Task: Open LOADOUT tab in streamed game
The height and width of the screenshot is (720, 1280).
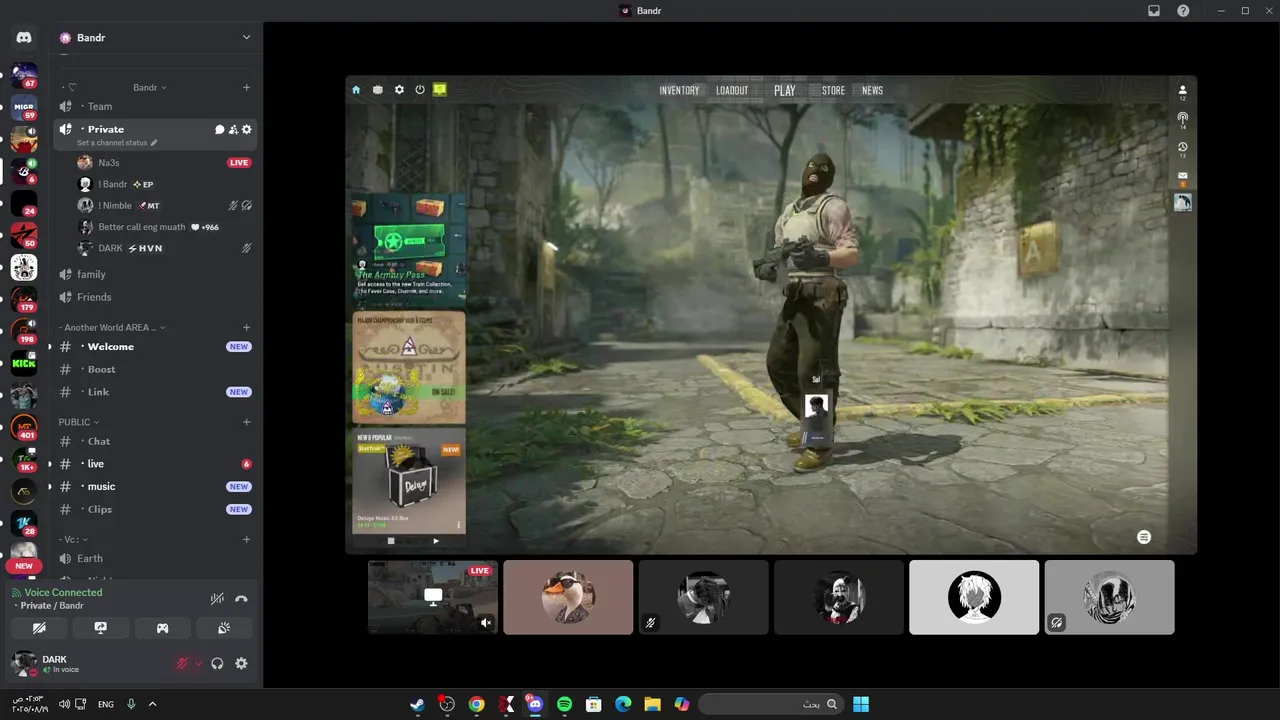Action: [x=732, y=90]
